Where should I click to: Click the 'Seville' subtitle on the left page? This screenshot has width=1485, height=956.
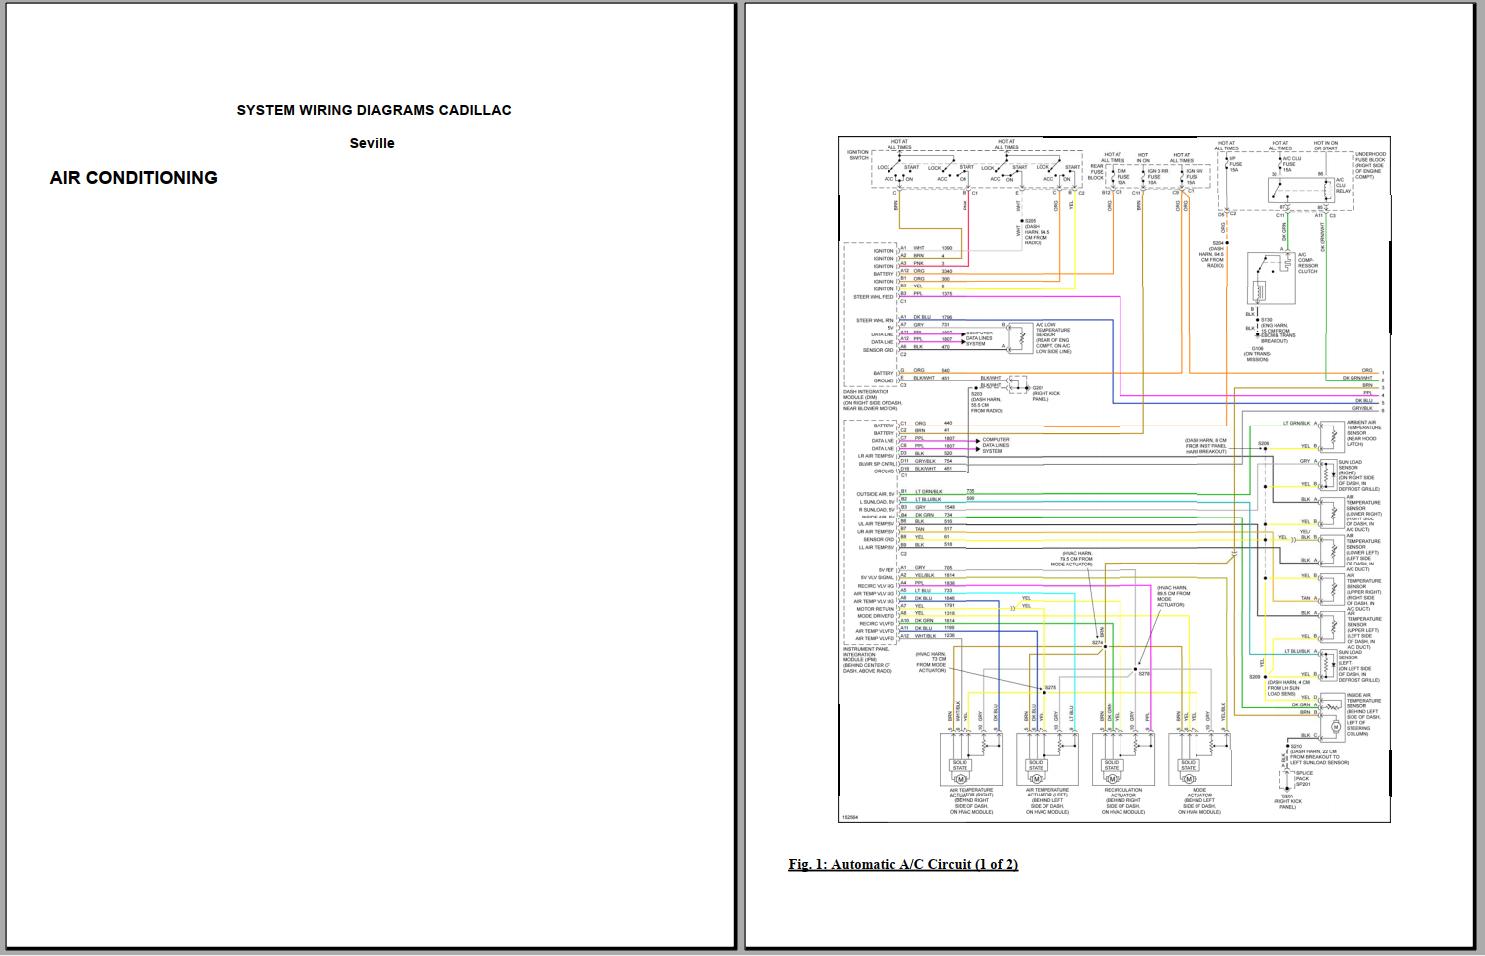(372, 143)
